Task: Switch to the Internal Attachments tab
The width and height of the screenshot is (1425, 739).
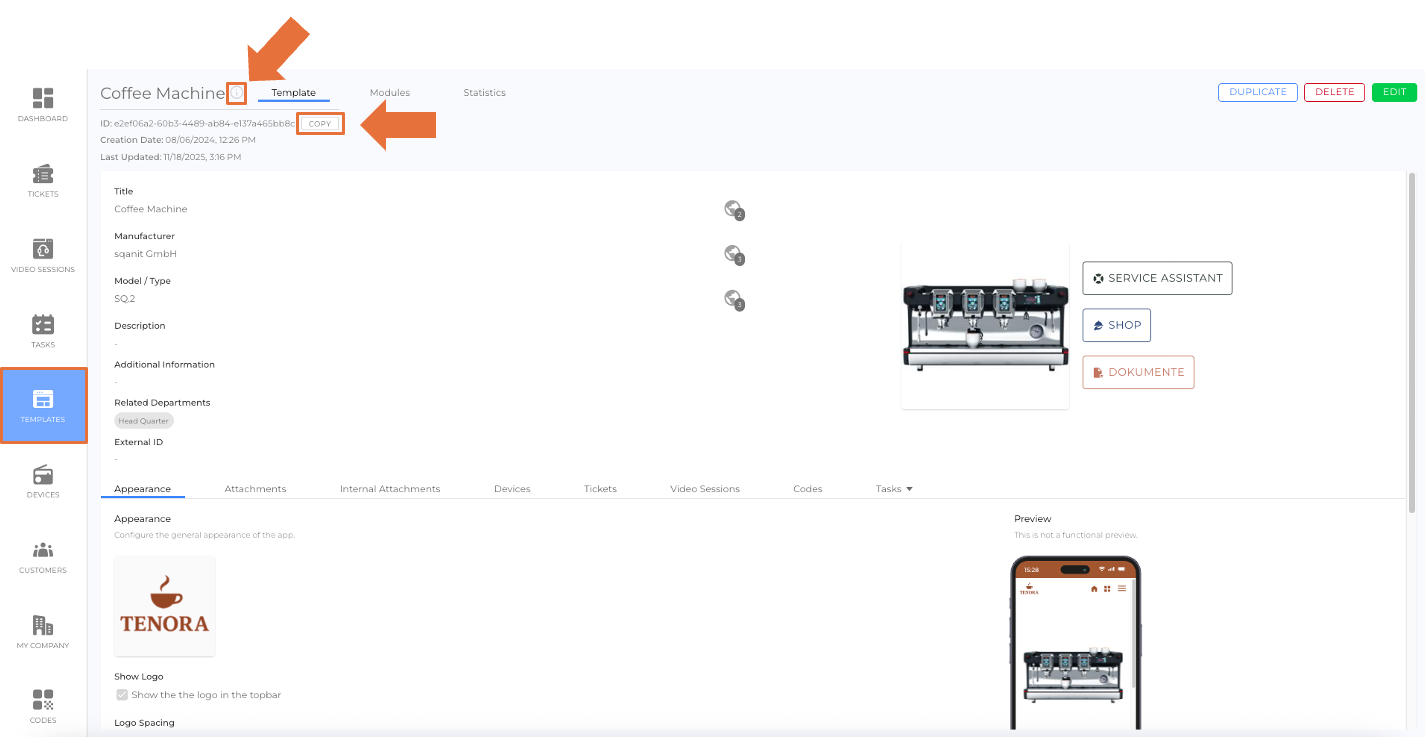Action: coord(390,489)
